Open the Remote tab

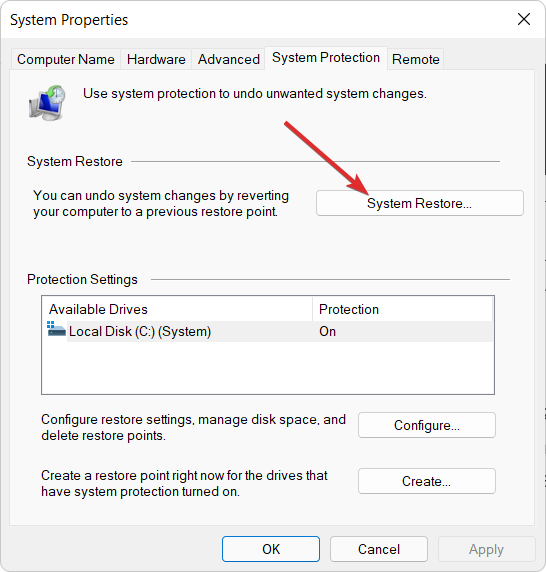tap(416, 59)
